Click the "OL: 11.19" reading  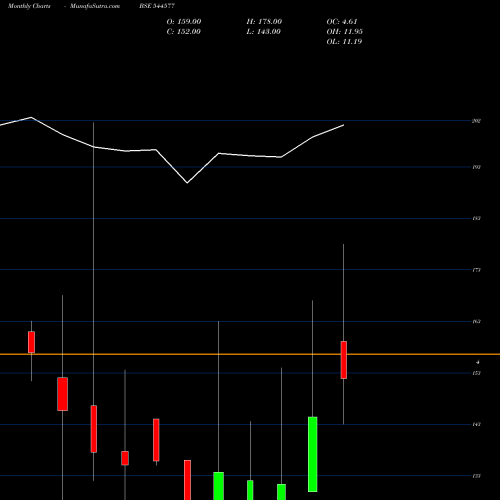click(344, 42)
